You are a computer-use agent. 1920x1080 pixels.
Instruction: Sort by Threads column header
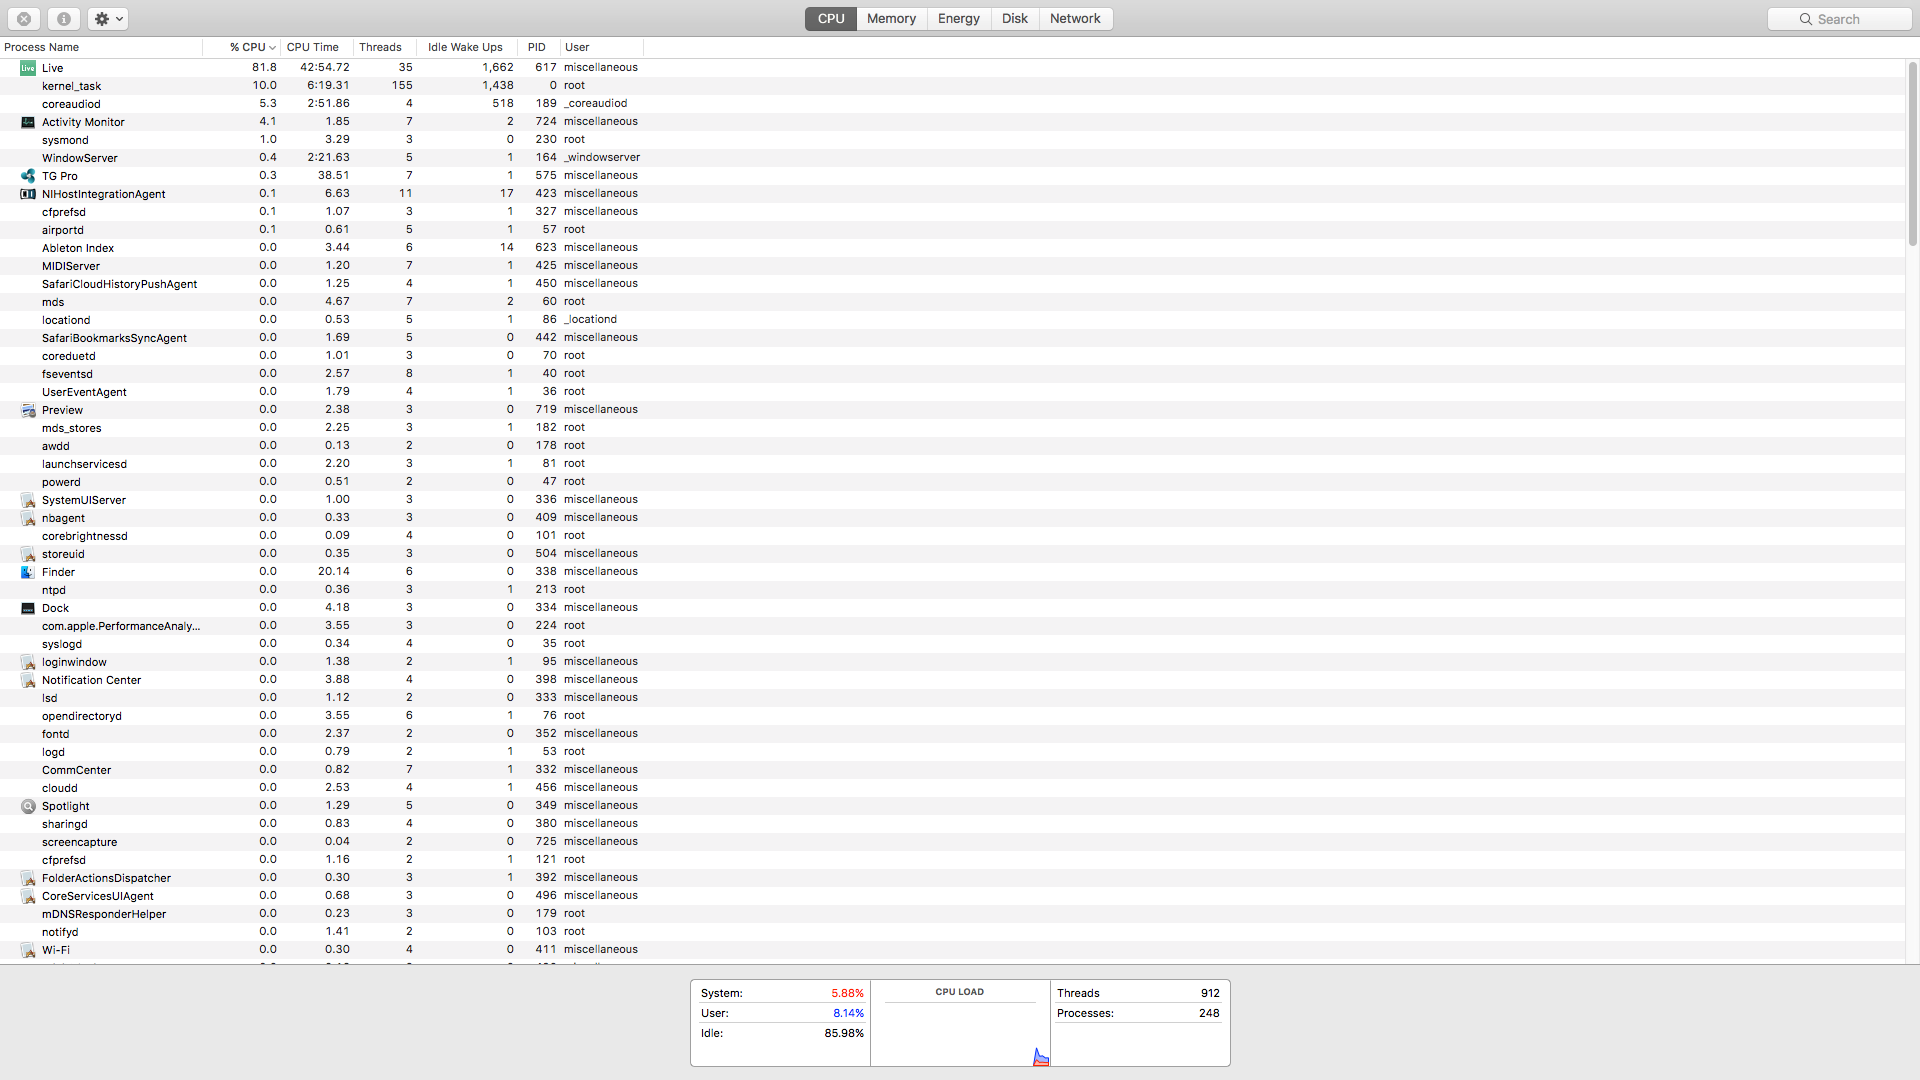coord(385,47)
